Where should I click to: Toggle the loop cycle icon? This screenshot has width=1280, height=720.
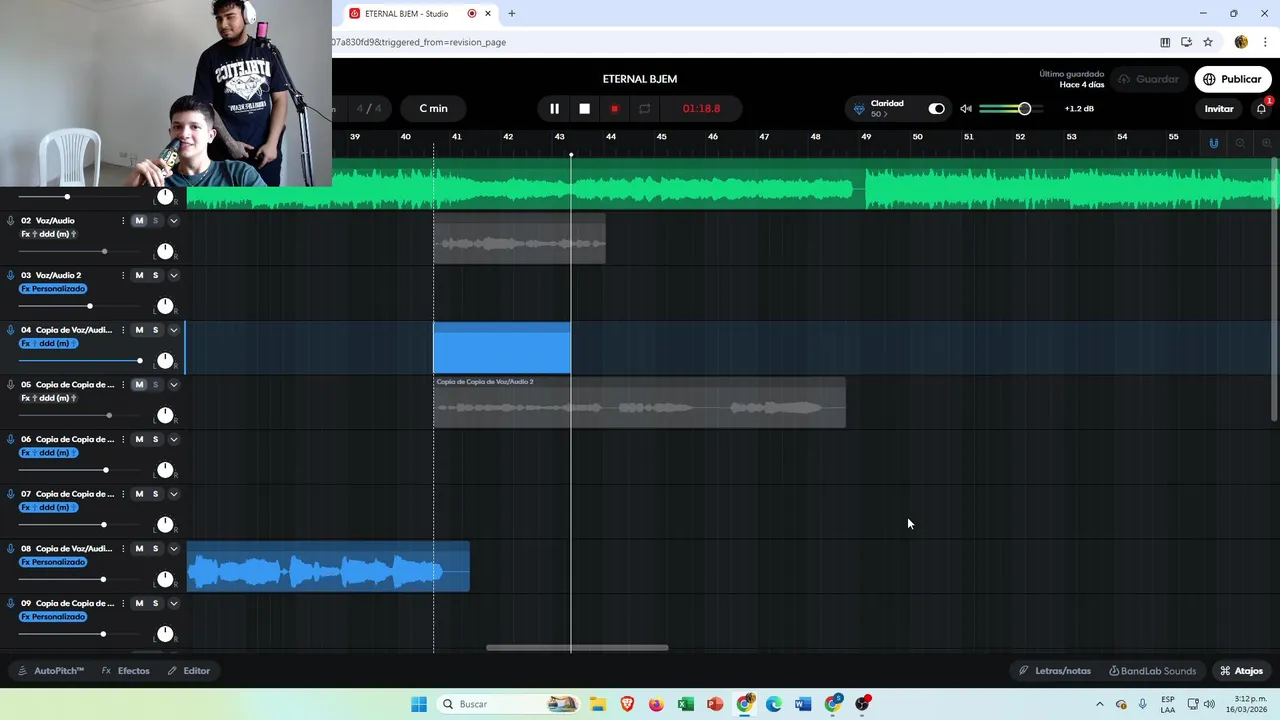tap(644, 108)
